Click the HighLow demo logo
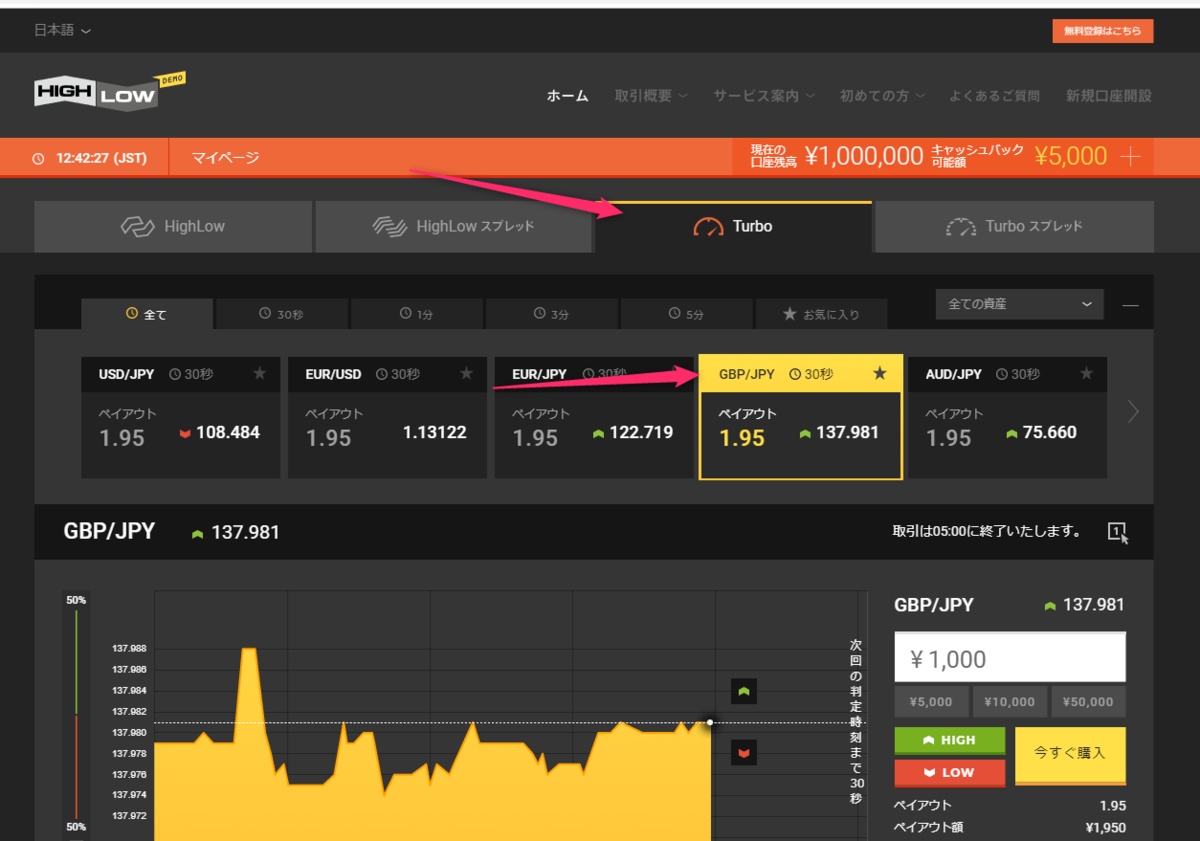This screenshot has width=1200, height=841. [x=110, y=92]
